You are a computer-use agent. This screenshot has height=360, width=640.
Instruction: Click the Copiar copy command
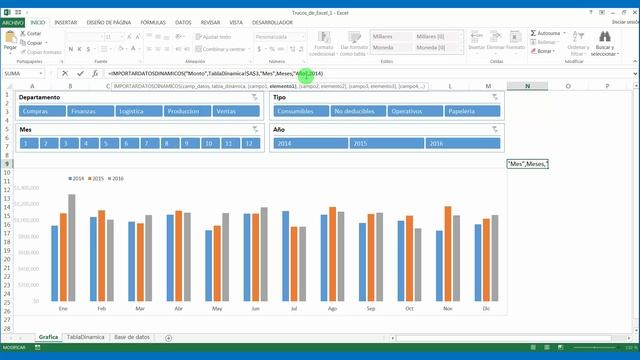[31, 43]
